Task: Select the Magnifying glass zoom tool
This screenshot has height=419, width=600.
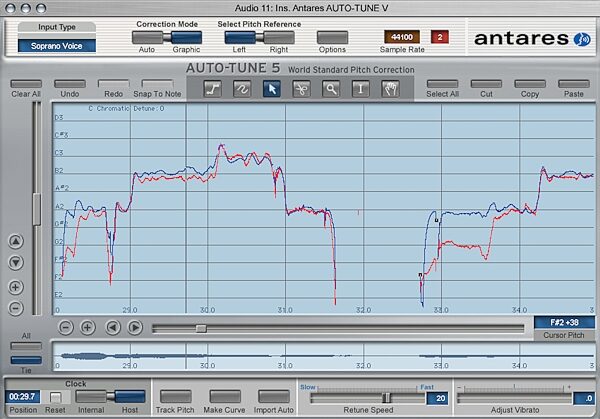Action: pyautogui.click(x=331, y=89)
